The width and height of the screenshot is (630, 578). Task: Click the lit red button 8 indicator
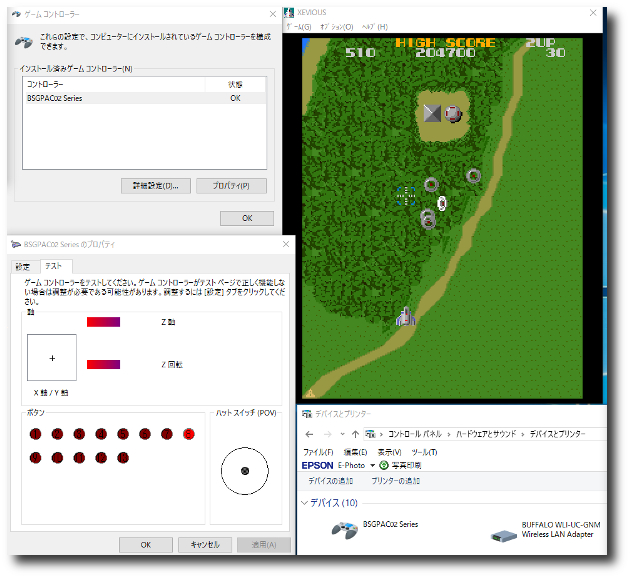click(x=188, y=434)
